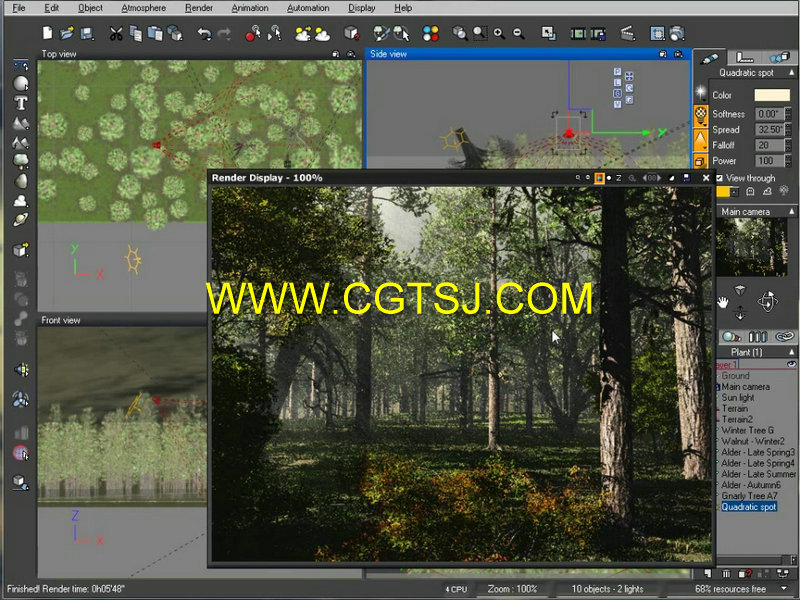Screen dimensions: 800x600
Task: Click the save picture icon in Render Display
Action: [x=686, y=178]
